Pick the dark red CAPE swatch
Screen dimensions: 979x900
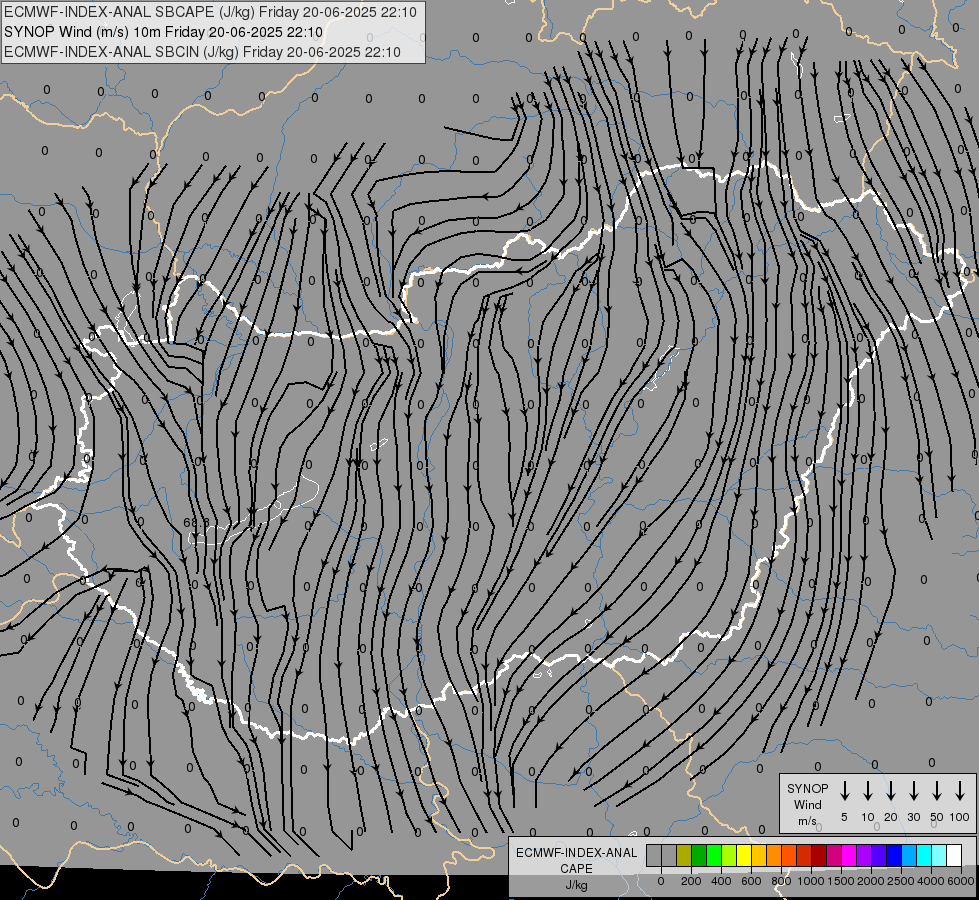819,855
